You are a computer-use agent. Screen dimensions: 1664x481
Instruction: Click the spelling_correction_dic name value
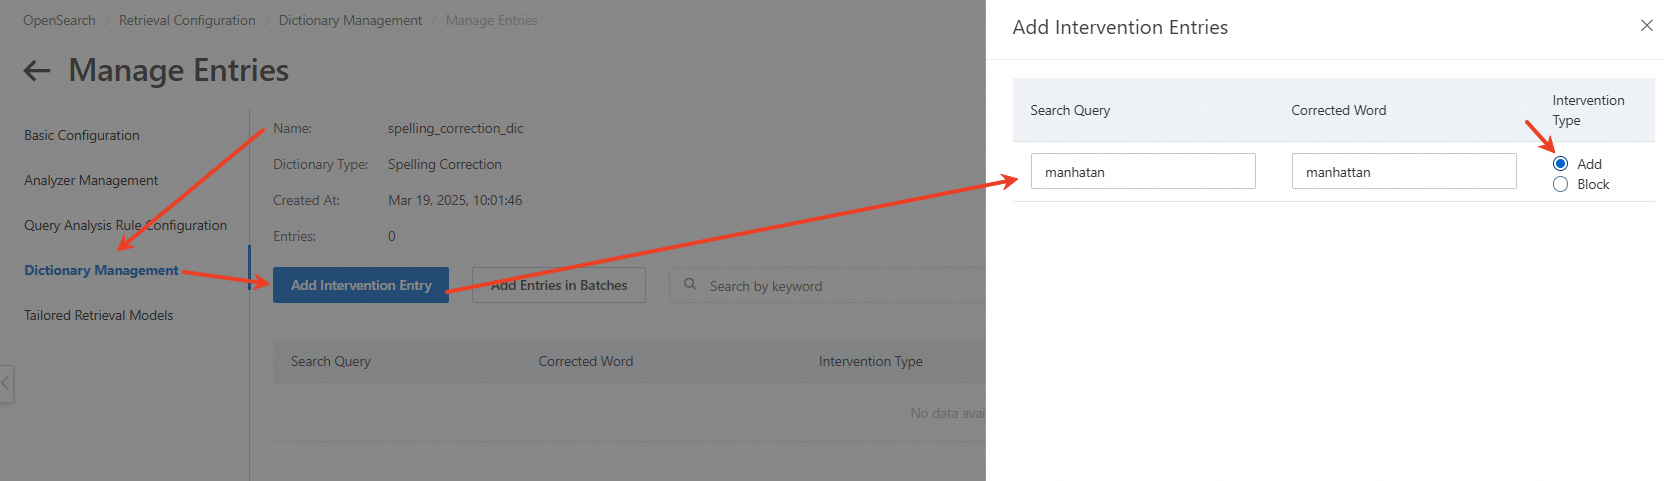click(x=456, y=128)
